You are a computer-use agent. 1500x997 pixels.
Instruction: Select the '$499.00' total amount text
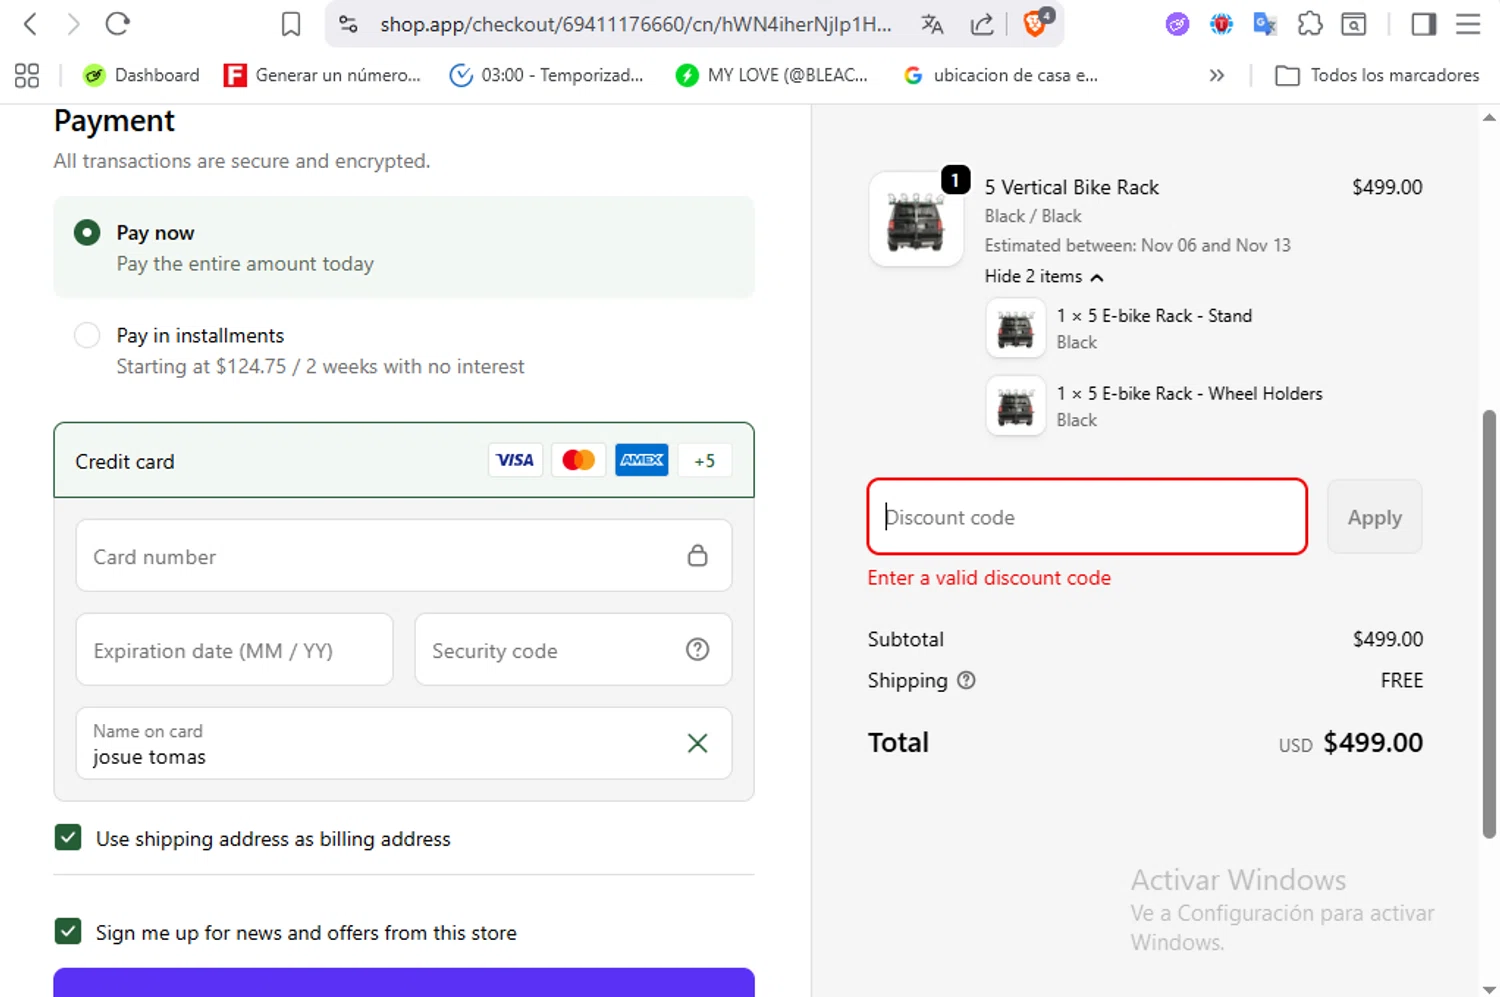pyautogui.click(x=1373, y=743)
